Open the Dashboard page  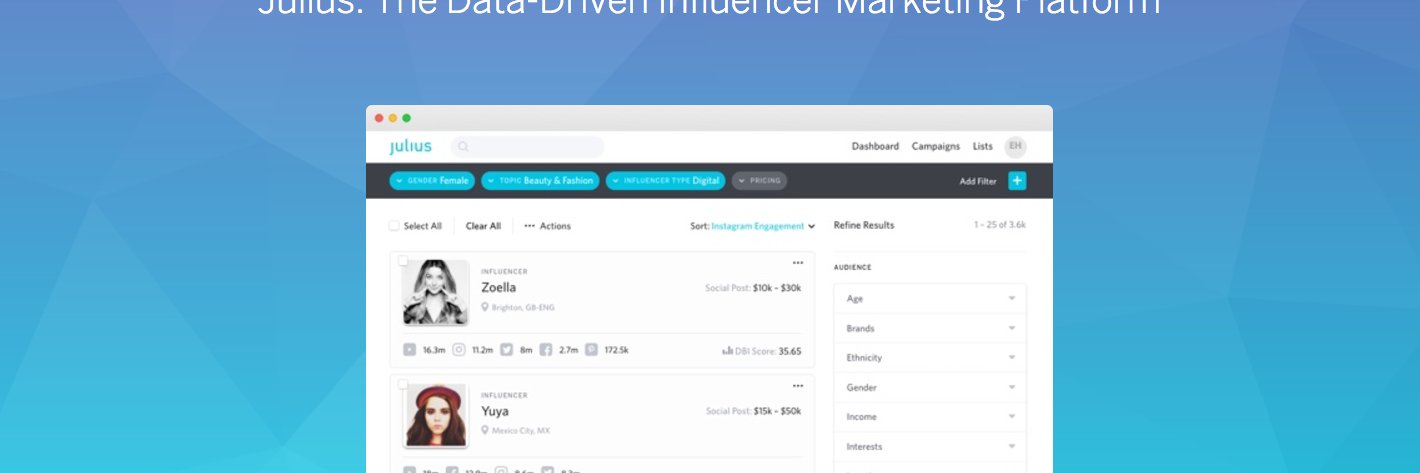(875, 146)
